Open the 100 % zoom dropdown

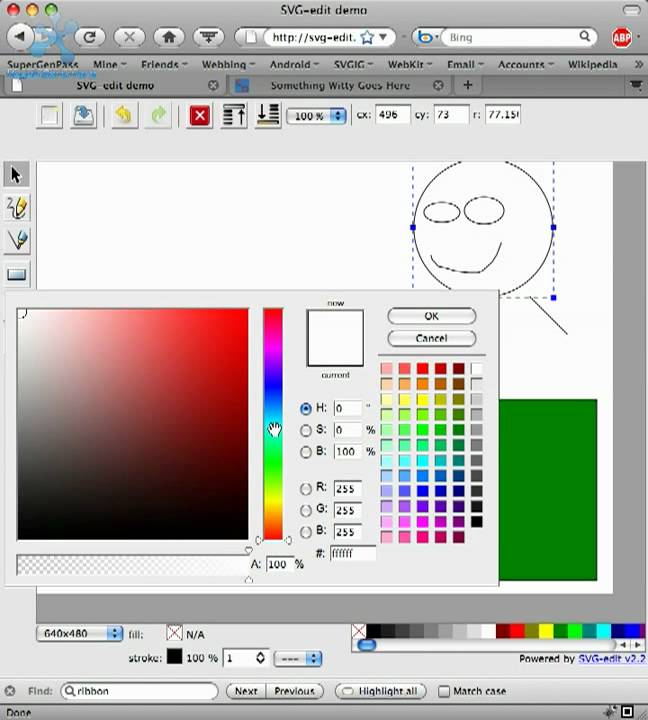pos(316,116)
